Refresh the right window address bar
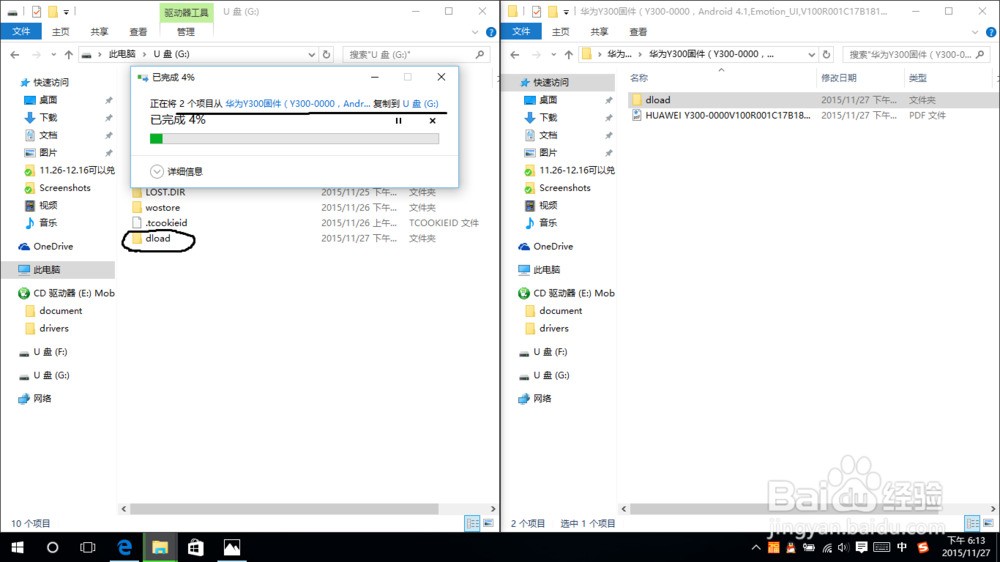The width and height of the screenshot is (1000, 562). click(827, 54)
